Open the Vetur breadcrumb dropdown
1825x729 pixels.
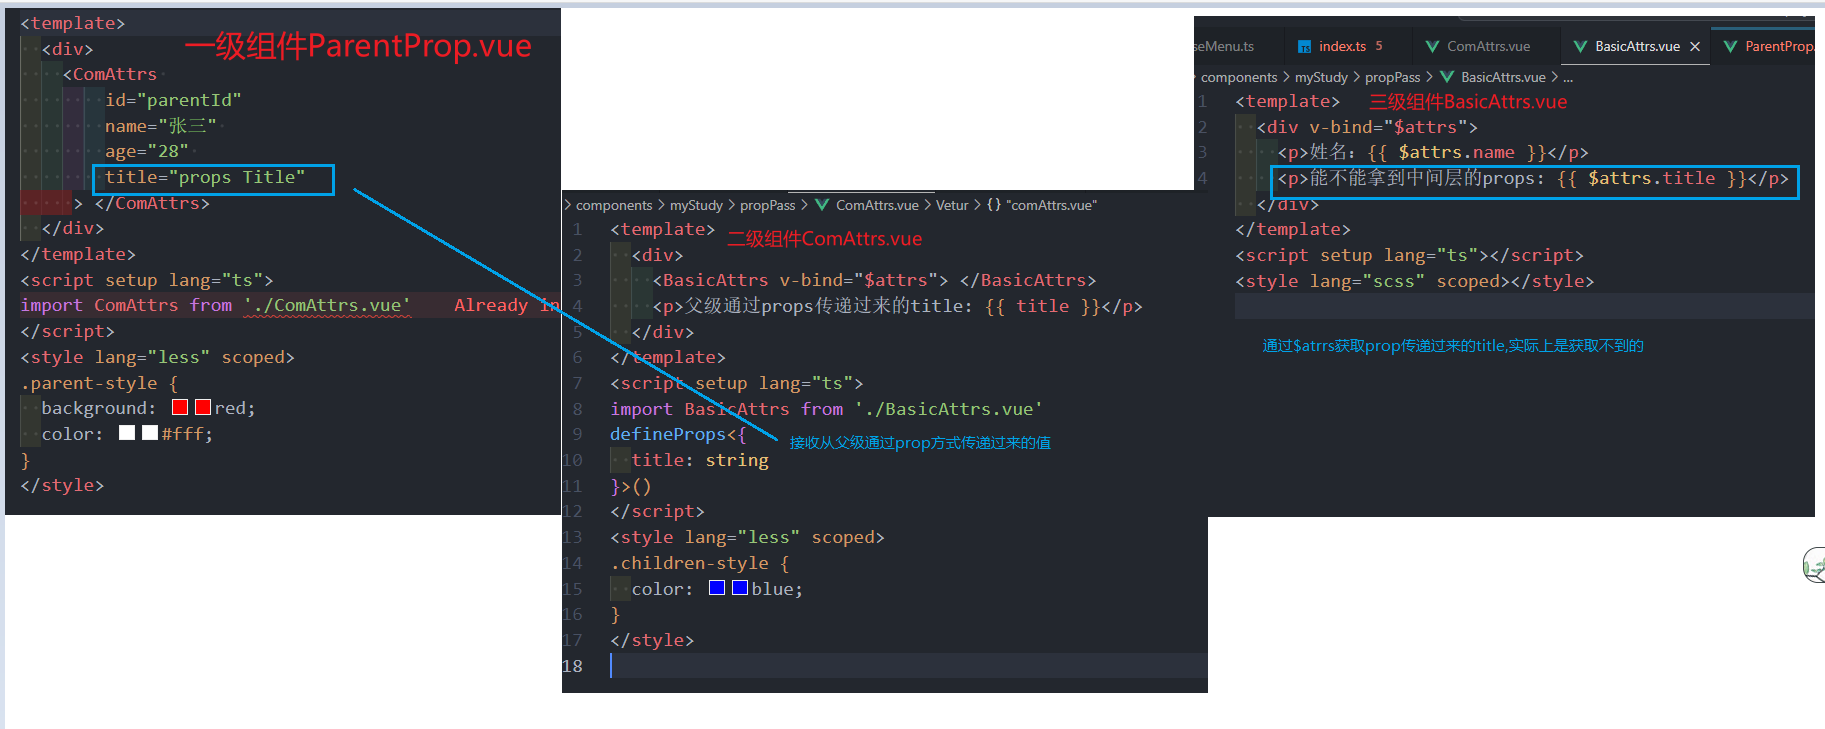pos(952,205)
